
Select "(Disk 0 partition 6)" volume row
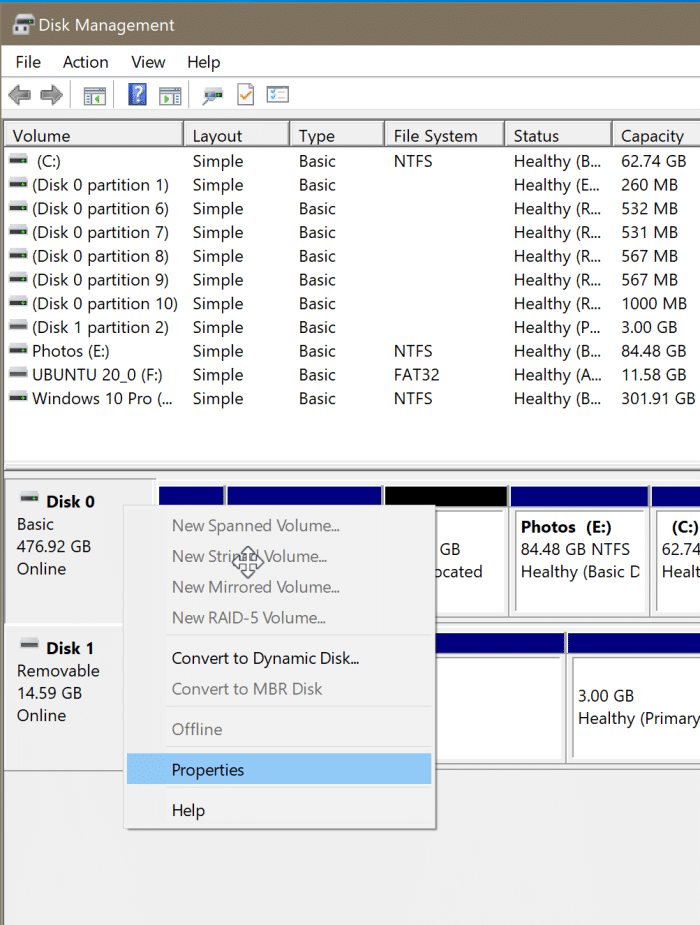(352, 208)
